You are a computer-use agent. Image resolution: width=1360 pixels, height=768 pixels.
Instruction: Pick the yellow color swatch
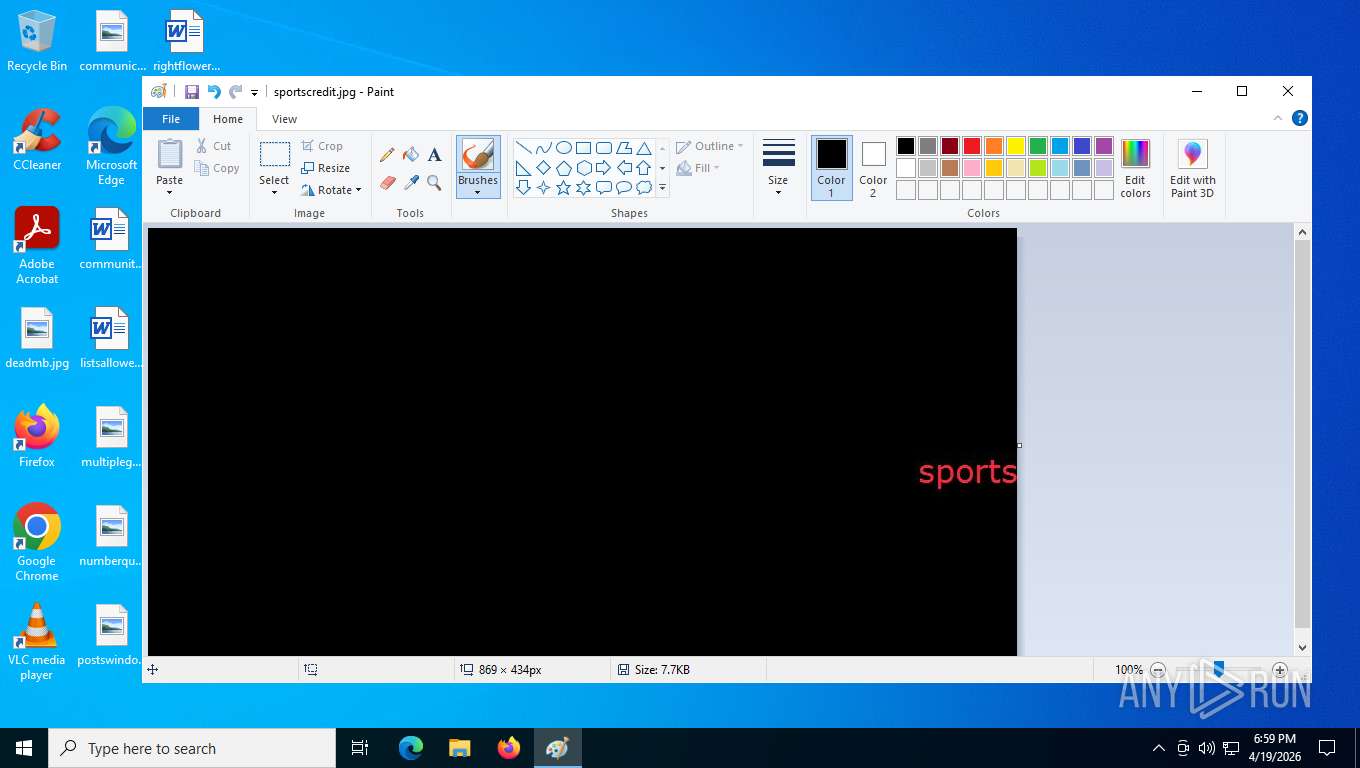pos(1016,146)
